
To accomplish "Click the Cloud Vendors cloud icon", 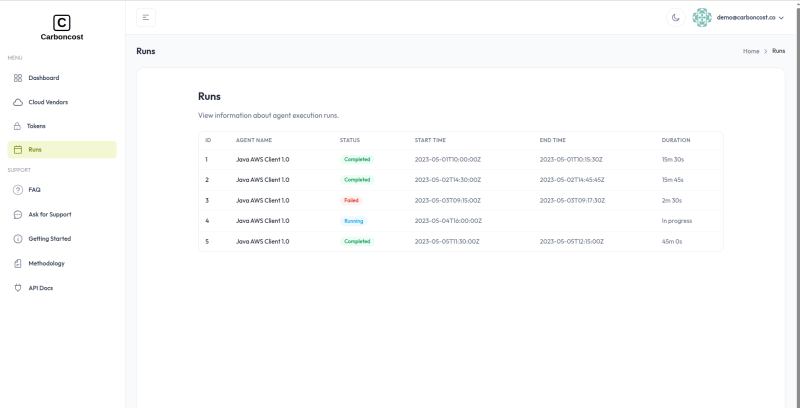I will (18, 102).
